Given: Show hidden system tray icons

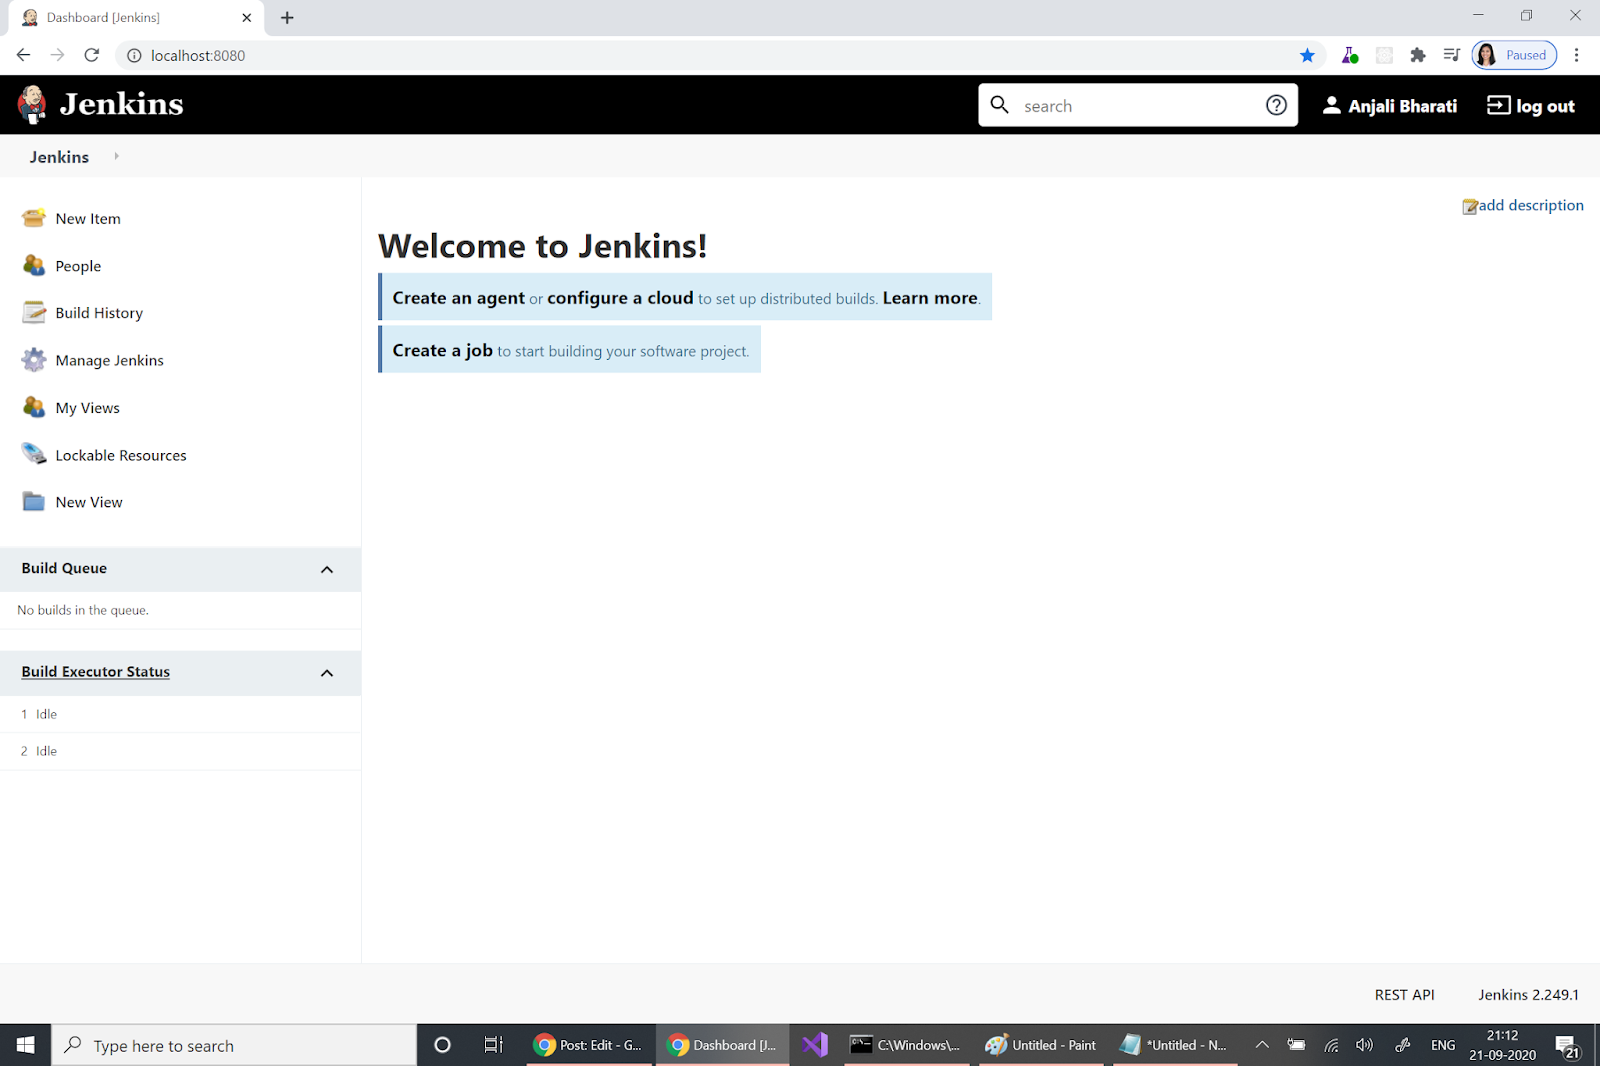Looking at the screenshot, I should click(1262, 1045).
